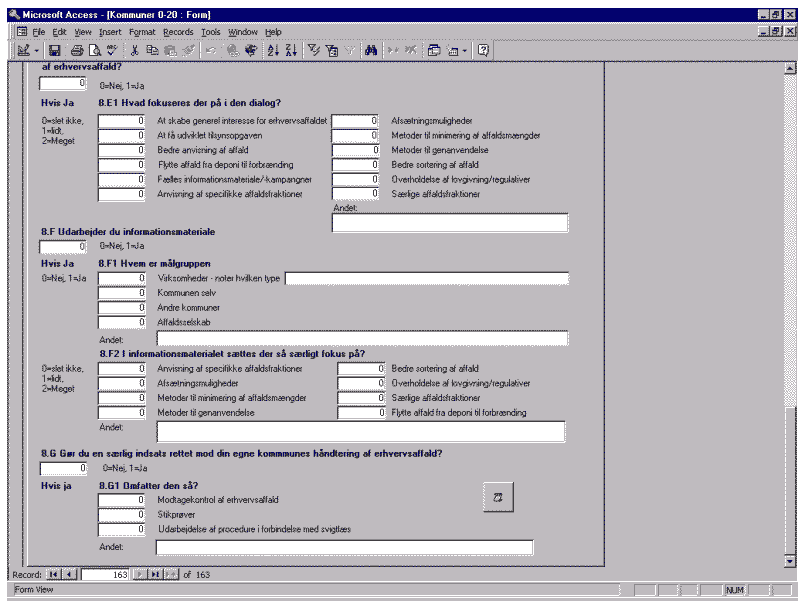Click the refresh button beside 8.G1 section
The image size is (806, 610).
point(498,497)
